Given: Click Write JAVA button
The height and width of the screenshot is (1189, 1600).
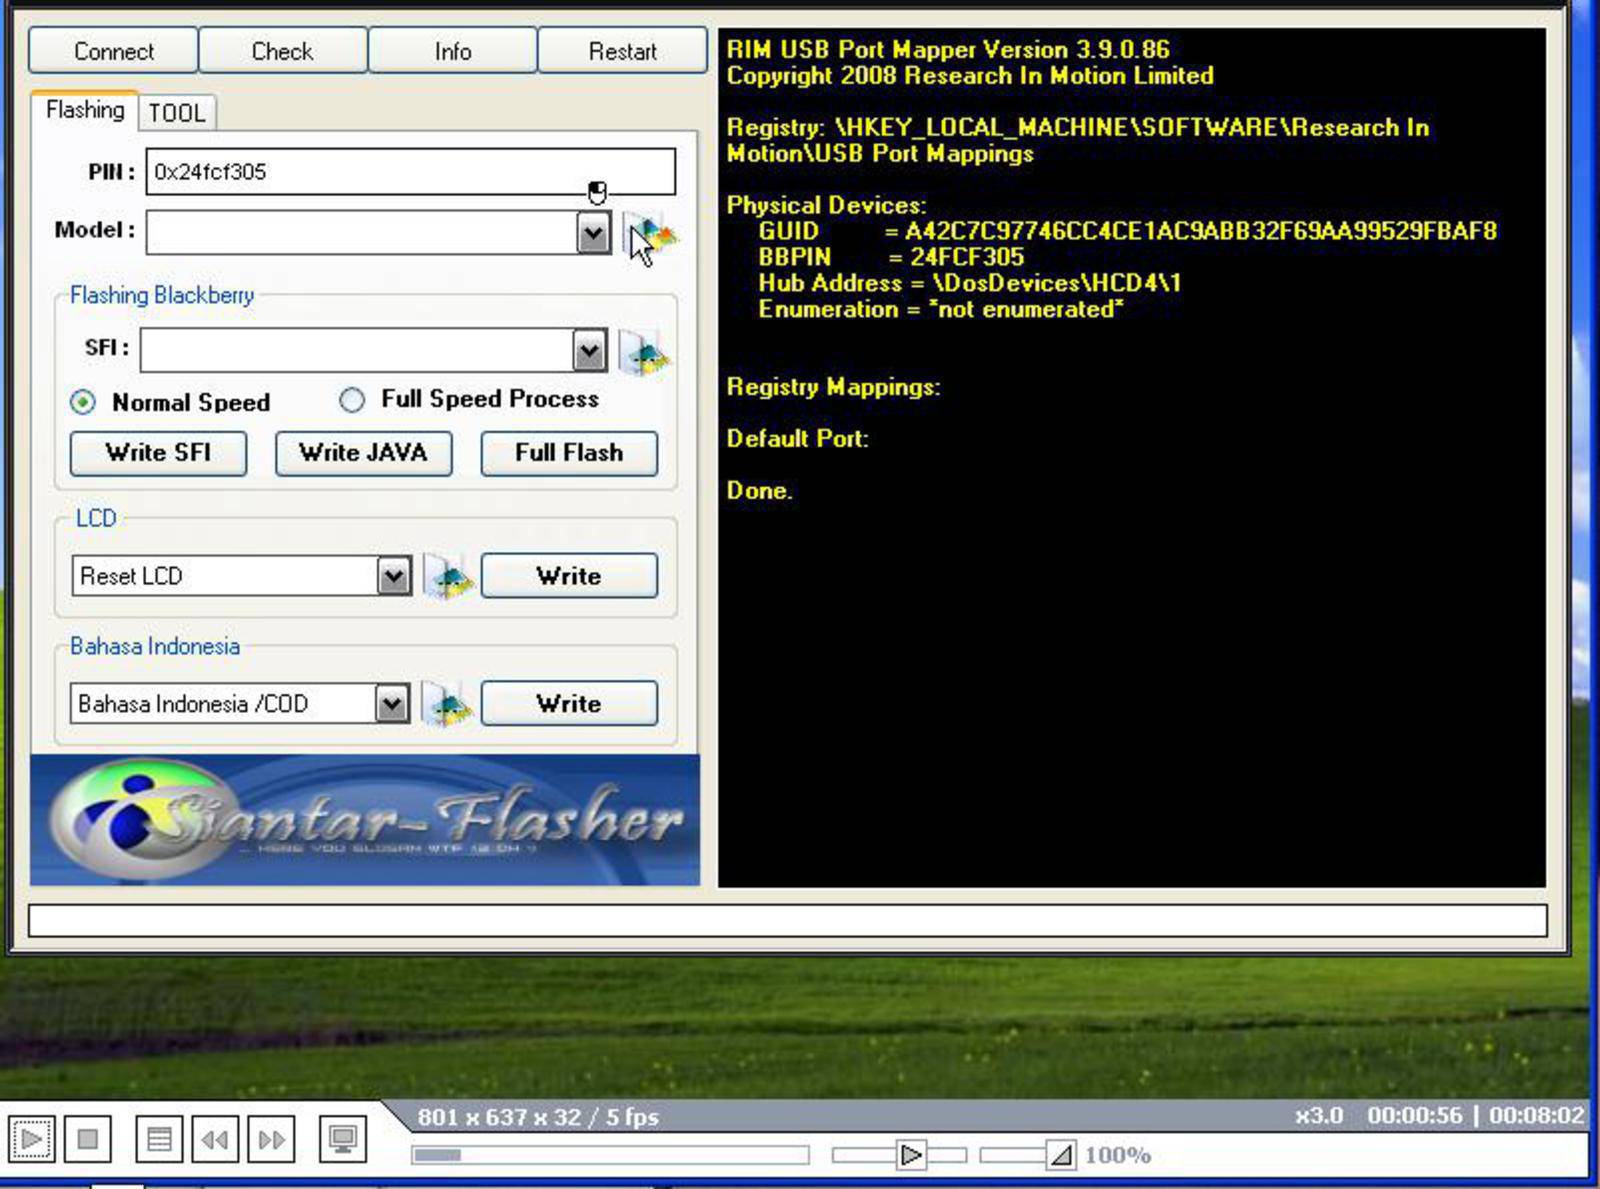Looking at the screenshot, I should click(x=363, y=453).
